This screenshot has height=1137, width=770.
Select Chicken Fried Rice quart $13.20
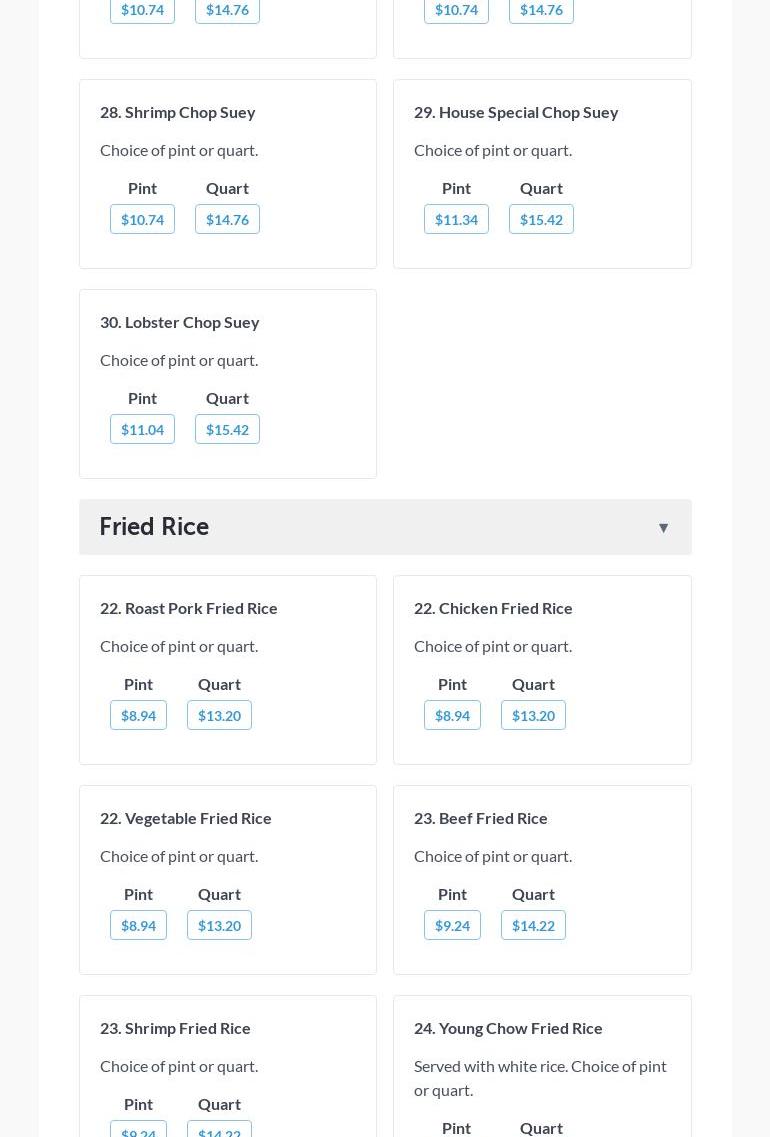(x=533, y=715)
